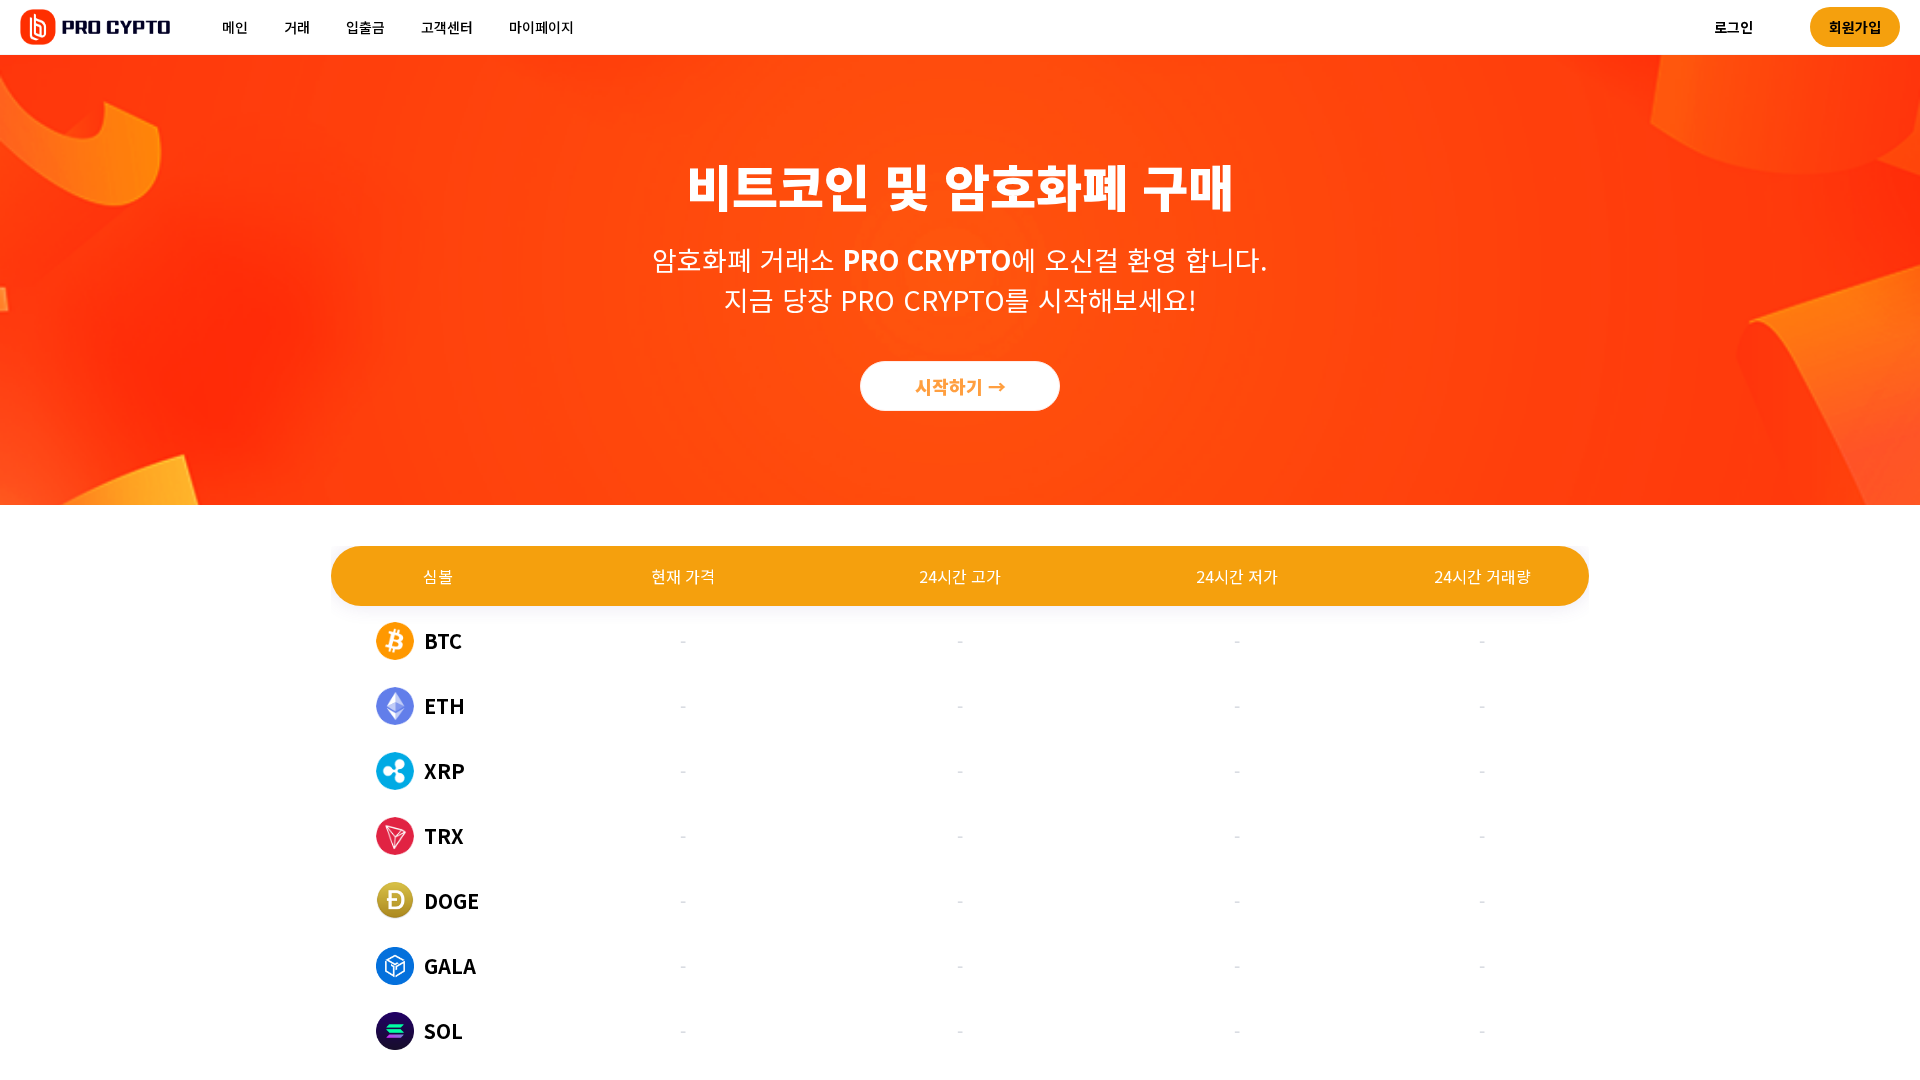
Task: Select the TRON (TRX) icon
Action: [x=394, y=836]
